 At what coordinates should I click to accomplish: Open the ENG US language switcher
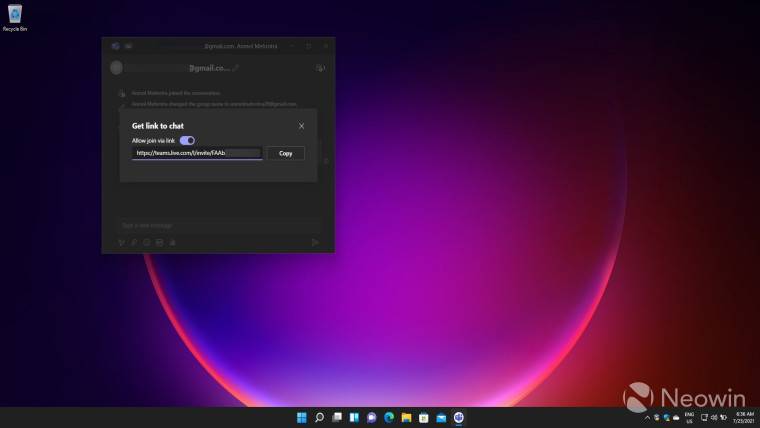[689, 417]
